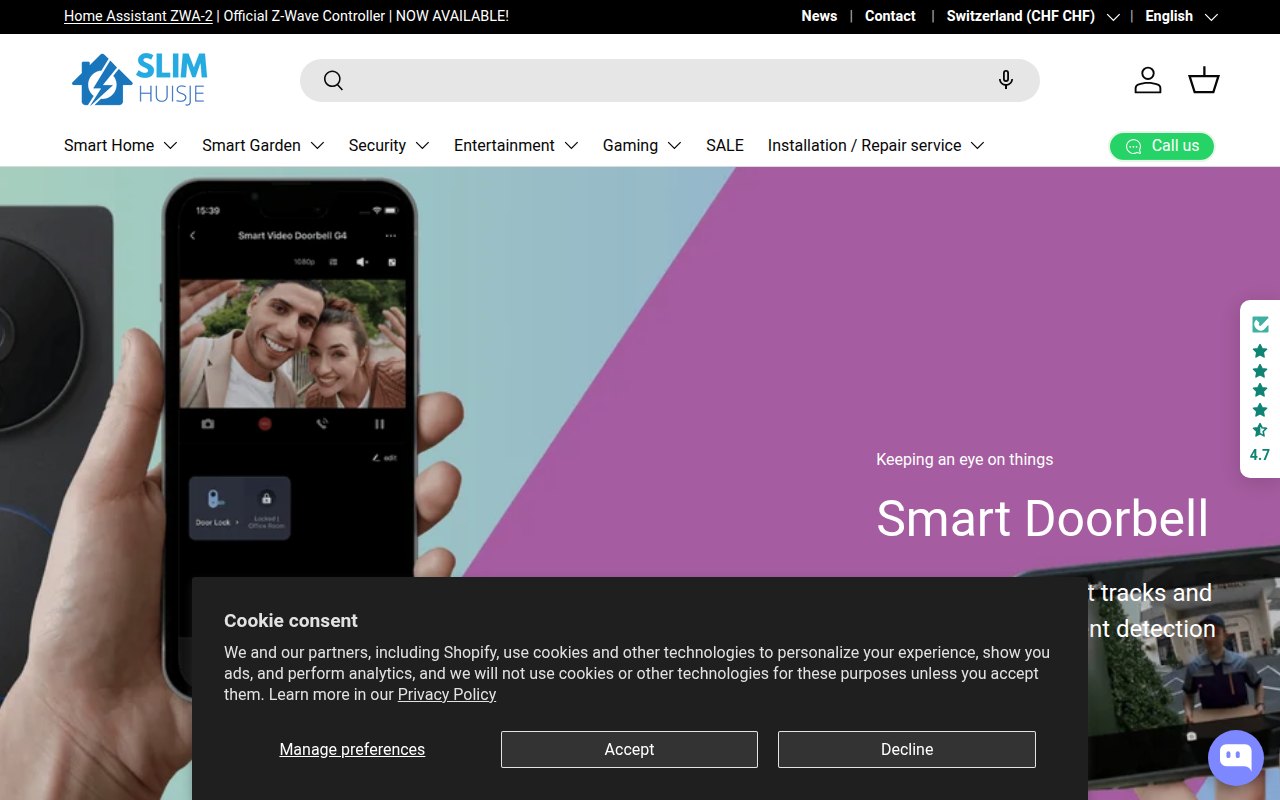Click the Keeping an eye on things text
This screenshot has width=1280, height=800.
pos(965,459)
